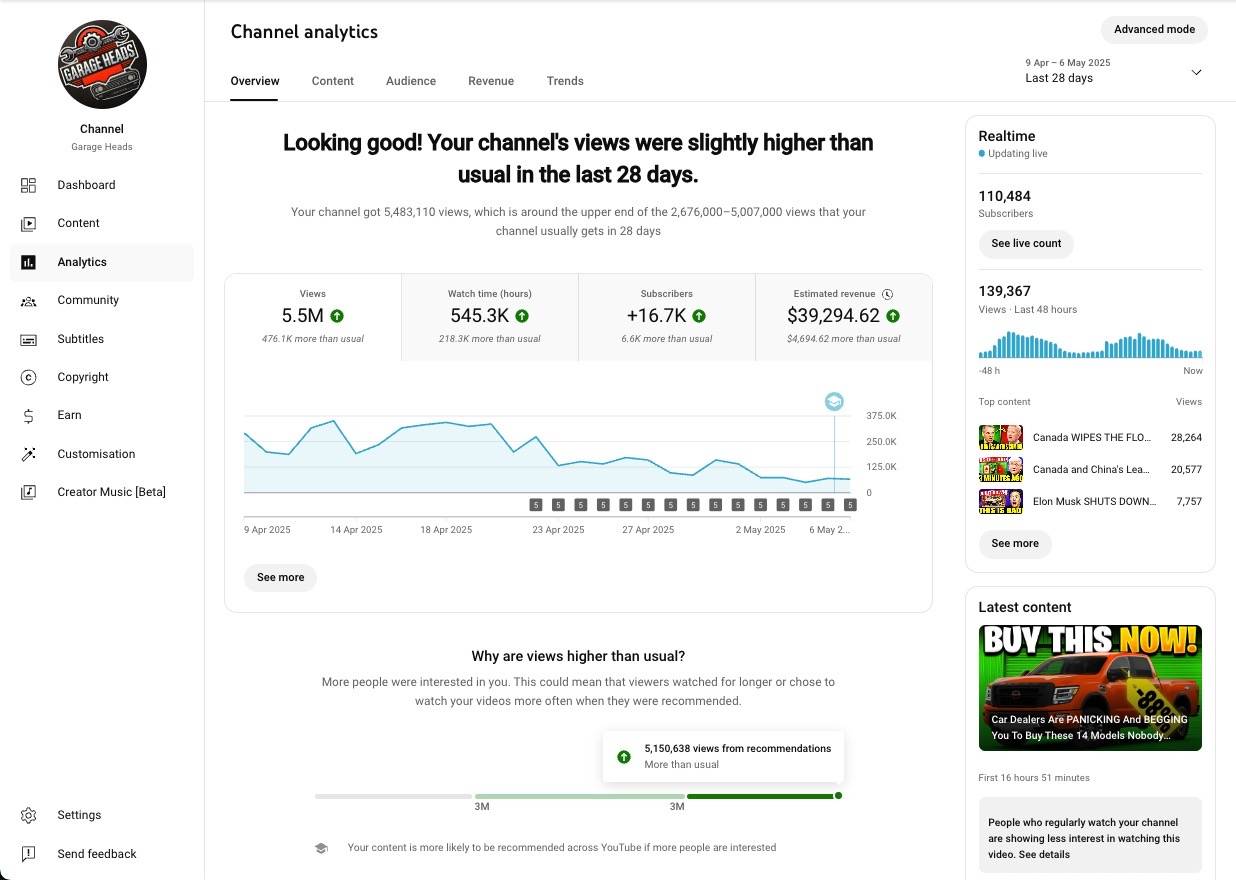Open Dashboard menu label in sidebar
This screenshot has height=880, width=1236.
coord(86,185)
